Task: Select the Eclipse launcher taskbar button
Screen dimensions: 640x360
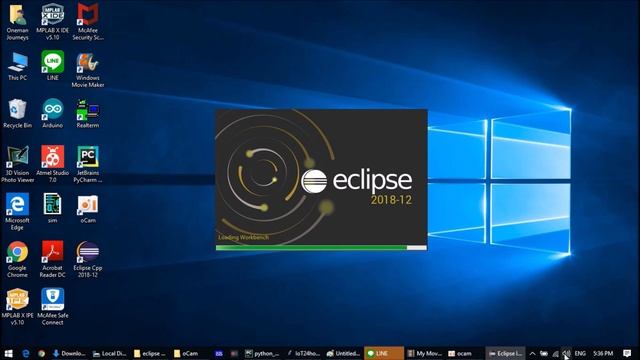Action: point(505,353)
